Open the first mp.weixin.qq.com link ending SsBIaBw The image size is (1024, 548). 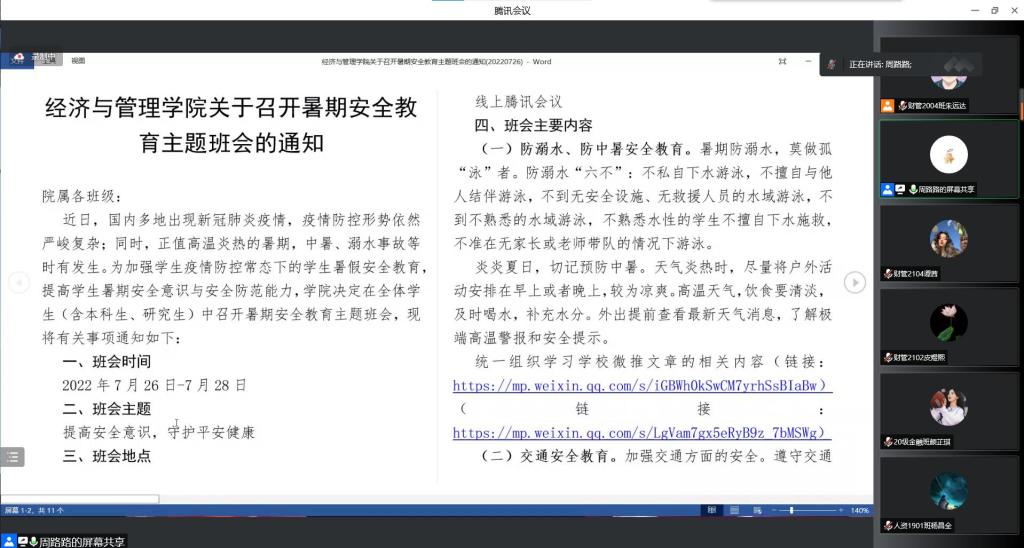(x=642, y=385)
